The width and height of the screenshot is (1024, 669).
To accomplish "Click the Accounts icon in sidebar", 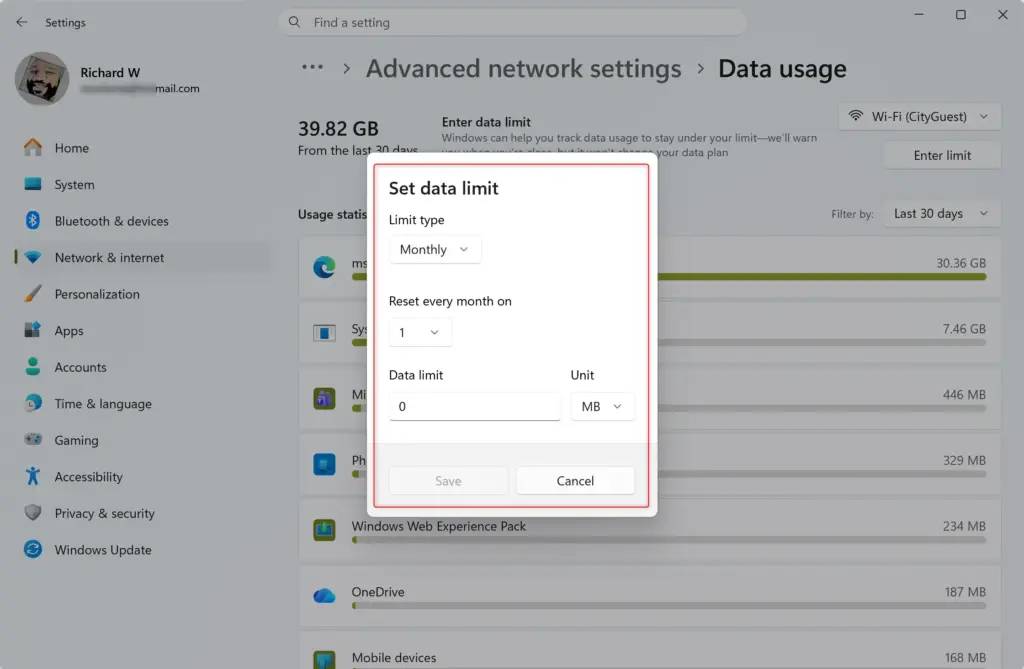I will click(33, 367).
